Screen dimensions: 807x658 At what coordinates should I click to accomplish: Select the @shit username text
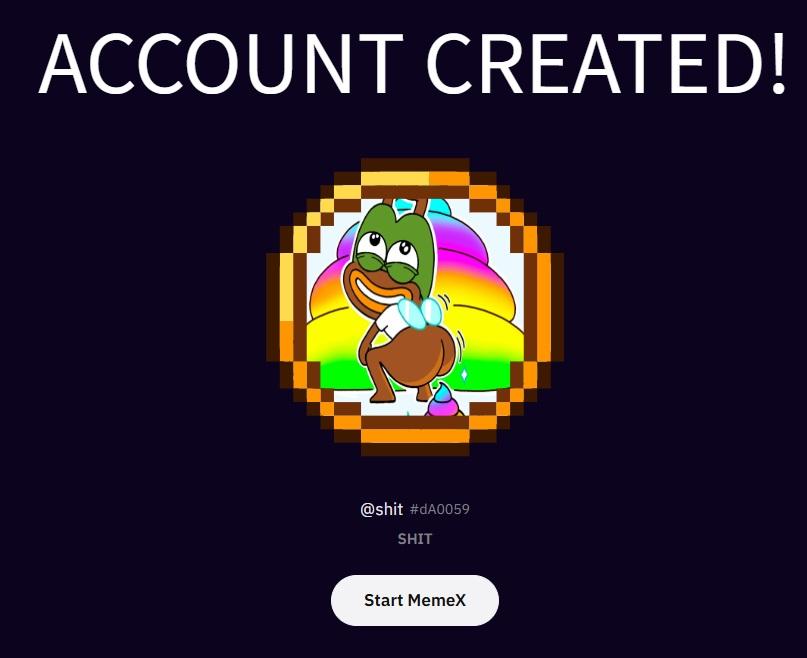click(x=381, y=509)
